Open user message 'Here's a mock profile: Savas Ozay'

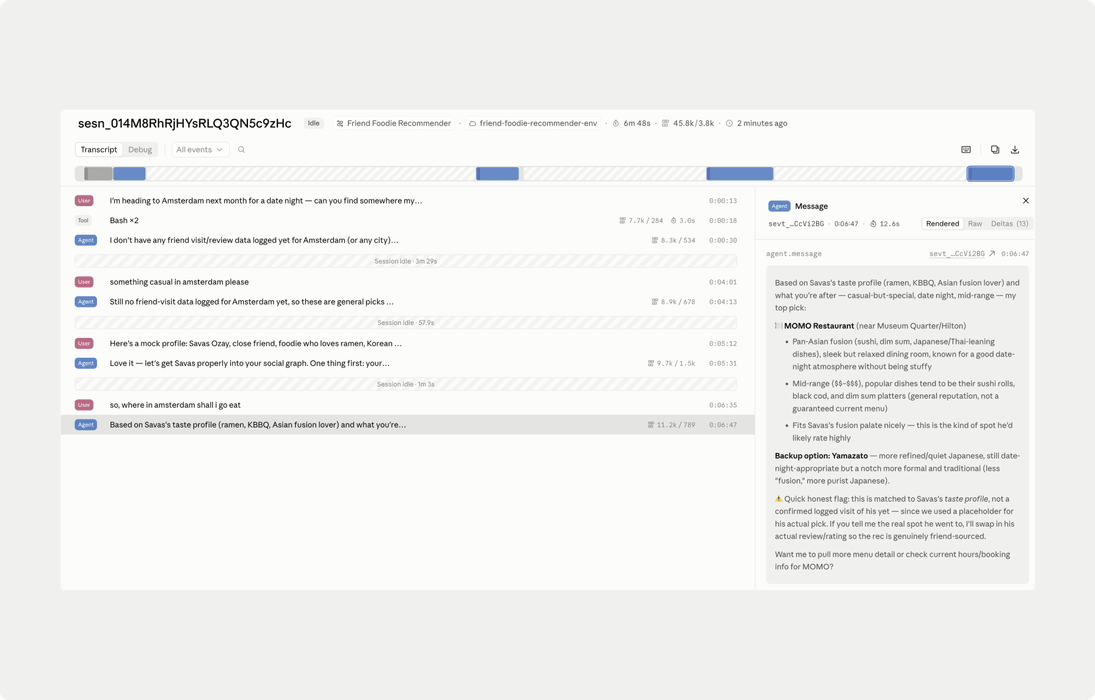[407, 343]
